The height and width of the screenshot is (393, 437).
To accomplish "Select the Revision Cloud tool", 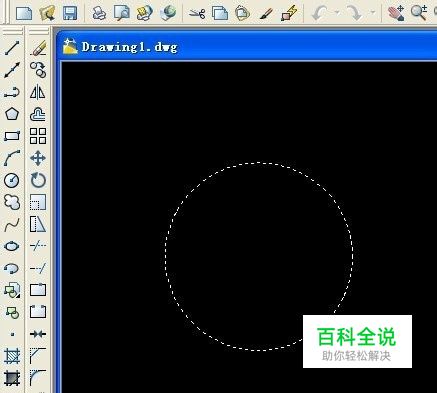I will (x=12, y=202).
